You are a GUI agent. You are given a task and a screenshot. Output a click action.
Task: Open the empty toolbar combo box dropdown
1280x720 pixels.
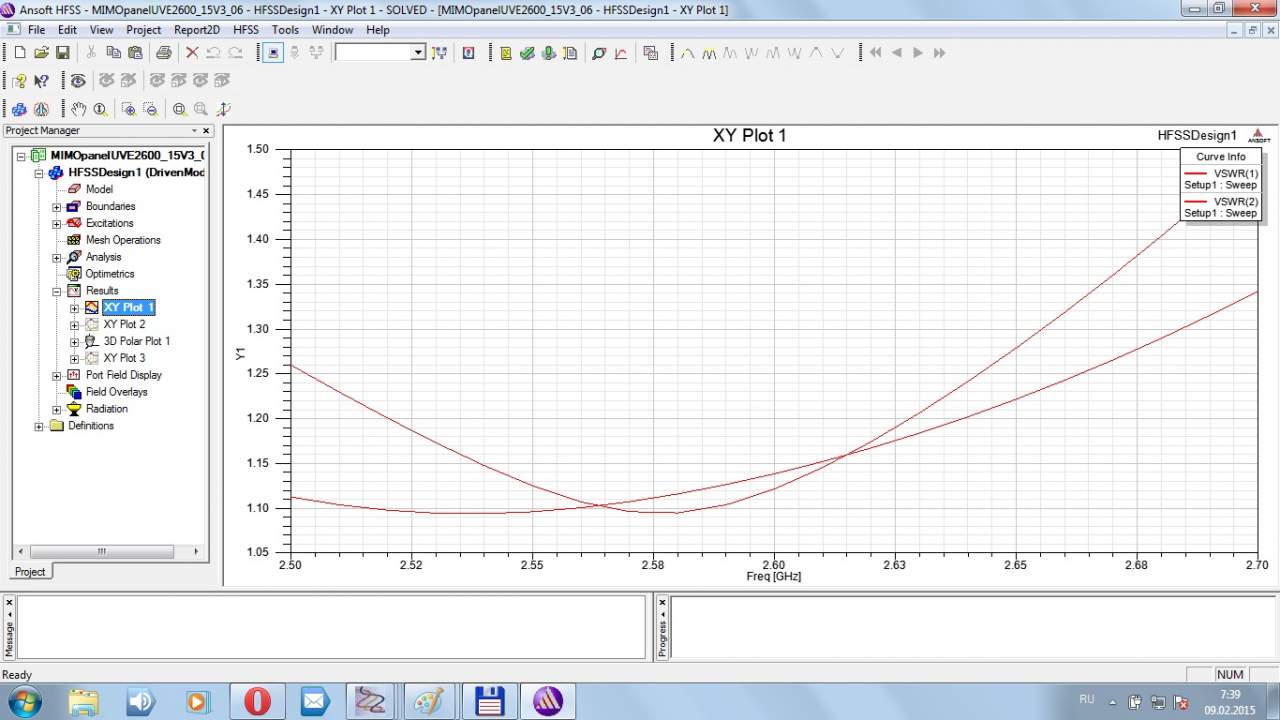click(x=418, y=53)
